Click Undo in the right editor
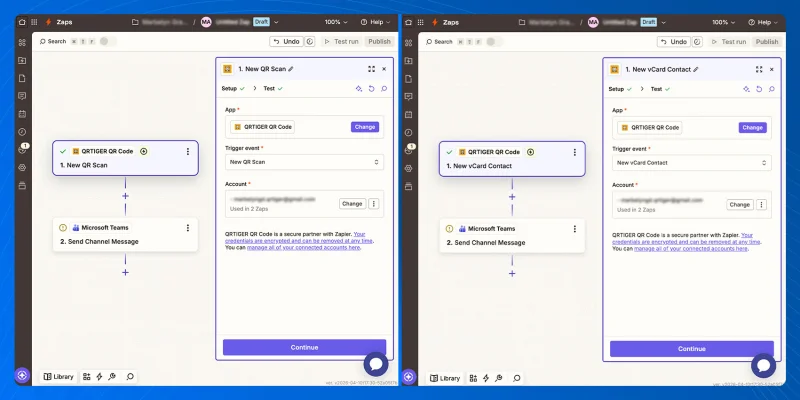The image size is (800, 400). click(673, 42)
